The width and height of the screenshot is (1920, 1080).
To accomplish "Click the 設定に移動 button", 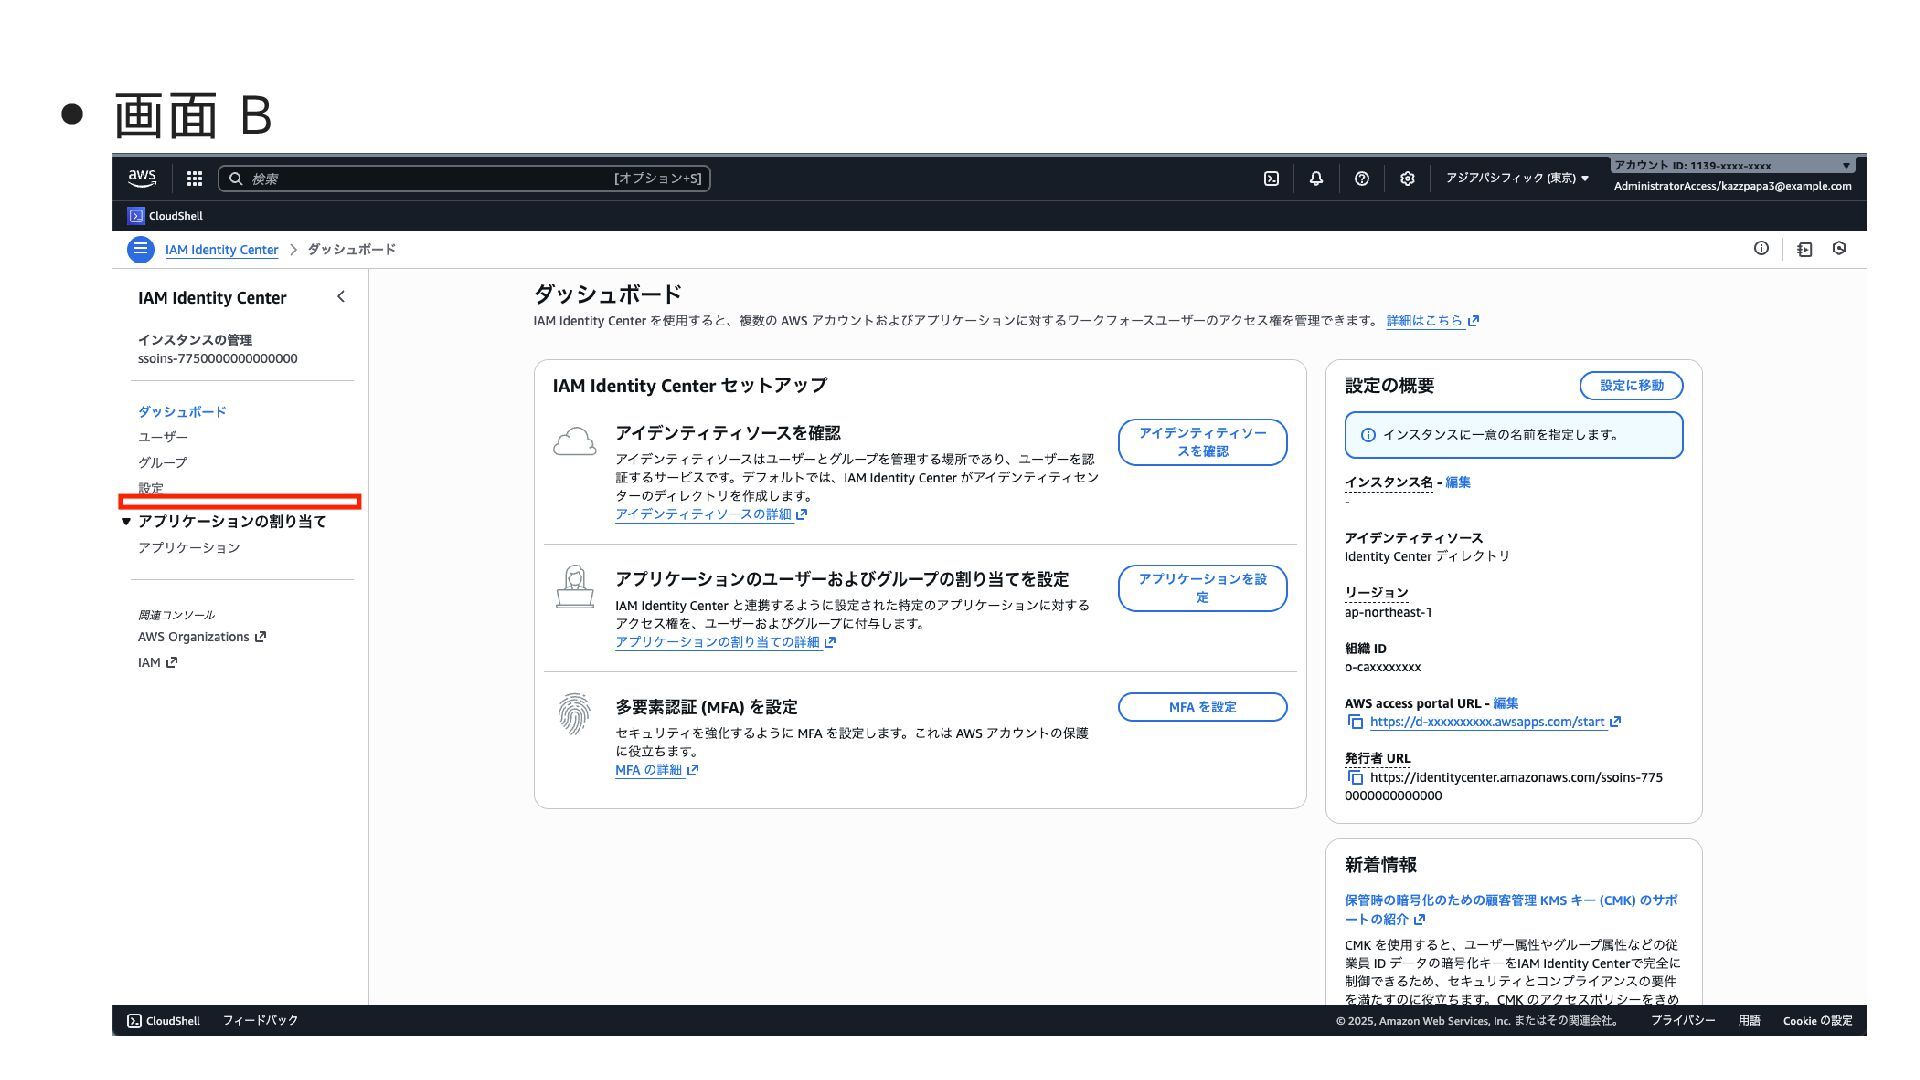I will [x=1631, y=386].
